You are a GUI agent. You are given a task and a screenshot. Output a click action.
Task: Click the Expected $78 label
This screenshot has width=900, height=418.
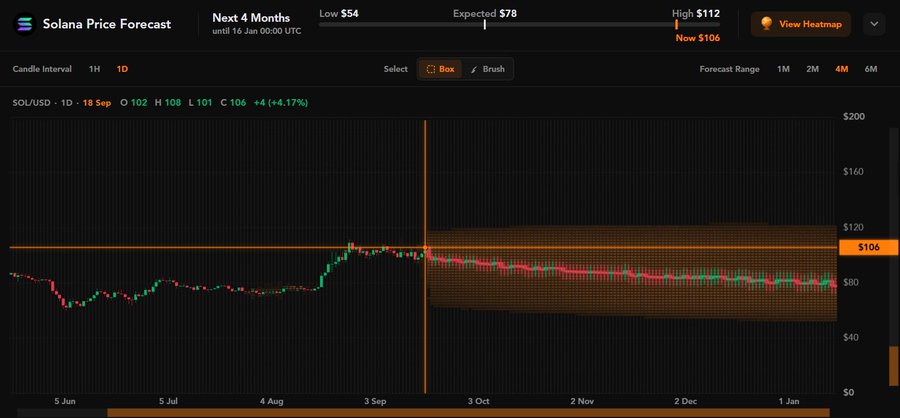pos(484,13)
